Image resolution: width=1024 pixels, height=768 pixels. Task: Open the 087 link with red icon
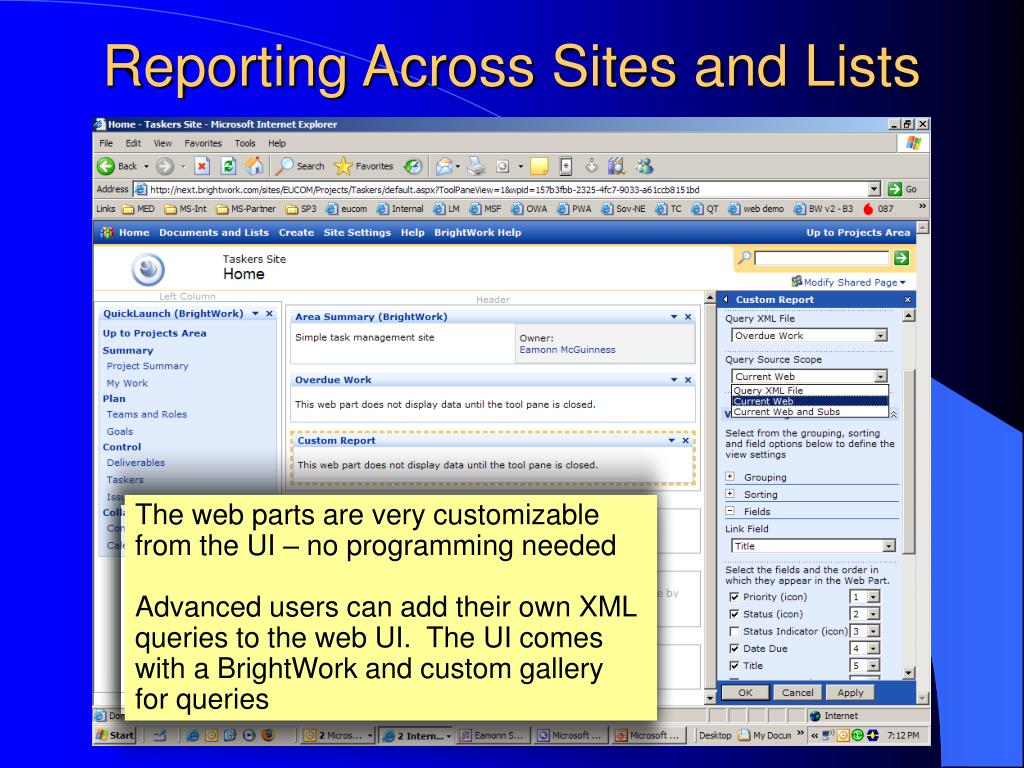pyautogui.click(x=878, y=209)
